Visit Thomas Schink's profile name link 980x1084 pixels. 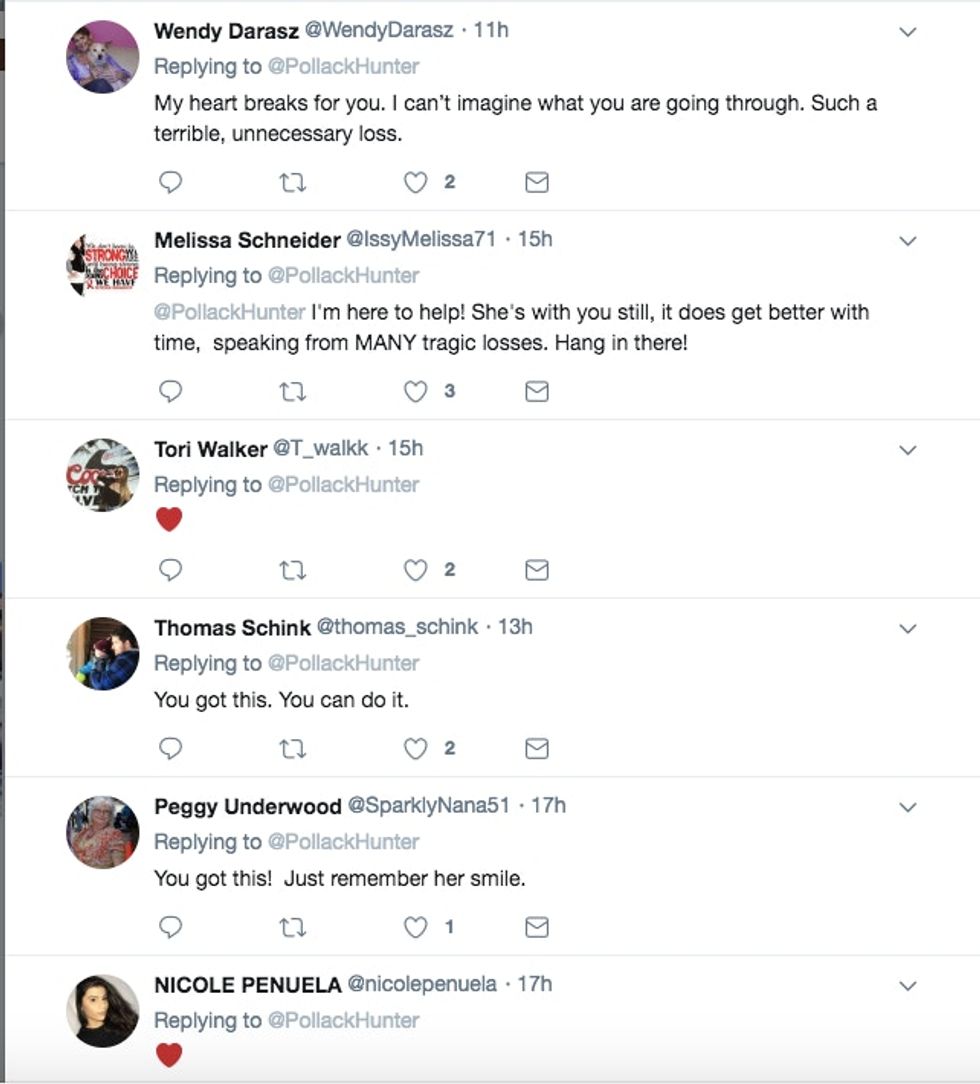[232, 628]
